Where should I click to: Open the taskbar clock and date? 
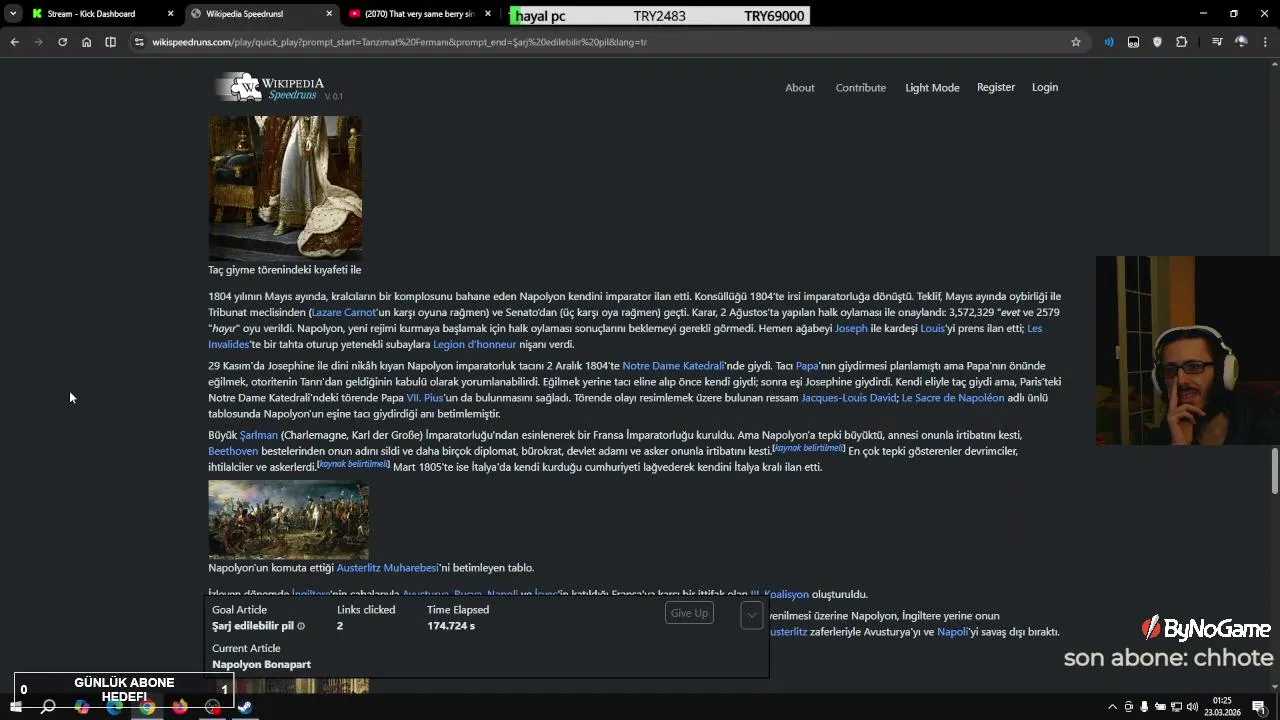[x=1222, y=707]
